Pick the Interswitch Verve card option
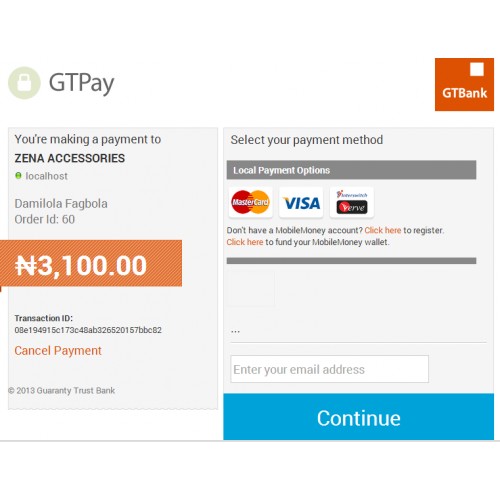The height and width of the screenshot is (500, 500). point(352,202)
